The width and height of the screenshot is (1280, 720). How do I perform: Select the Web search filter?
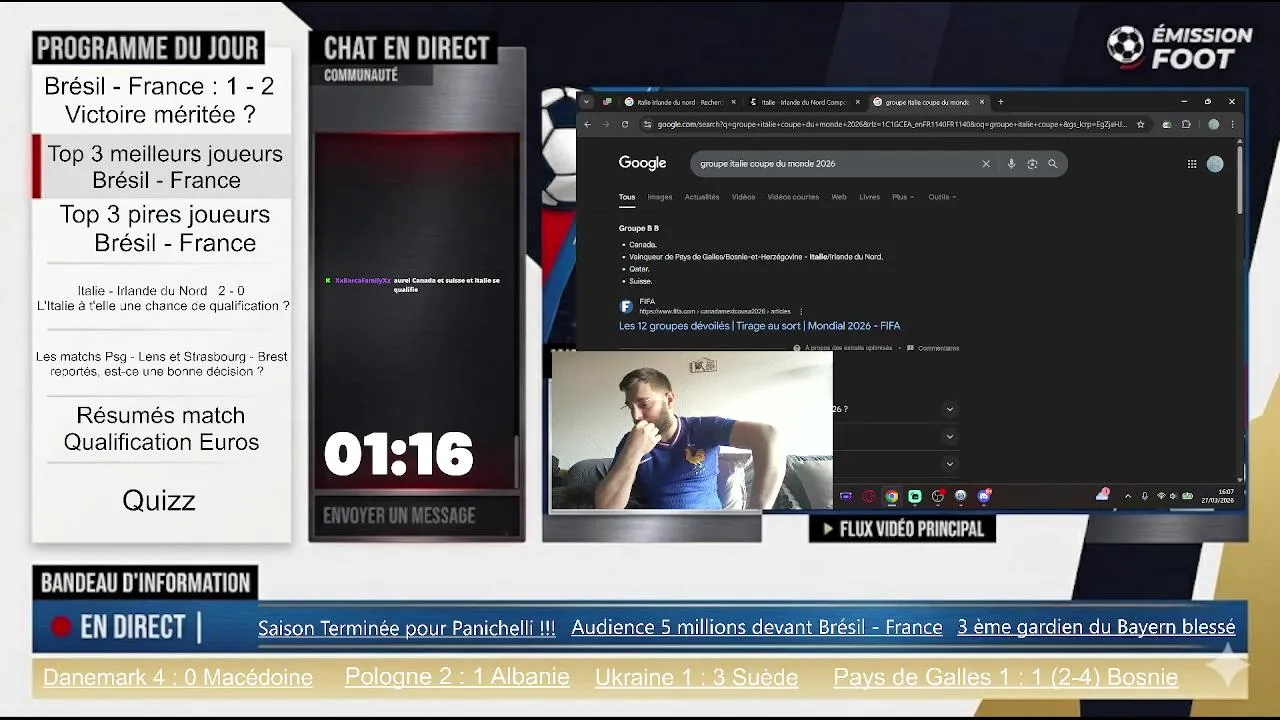pyautogui.click(x=839, y=197)
